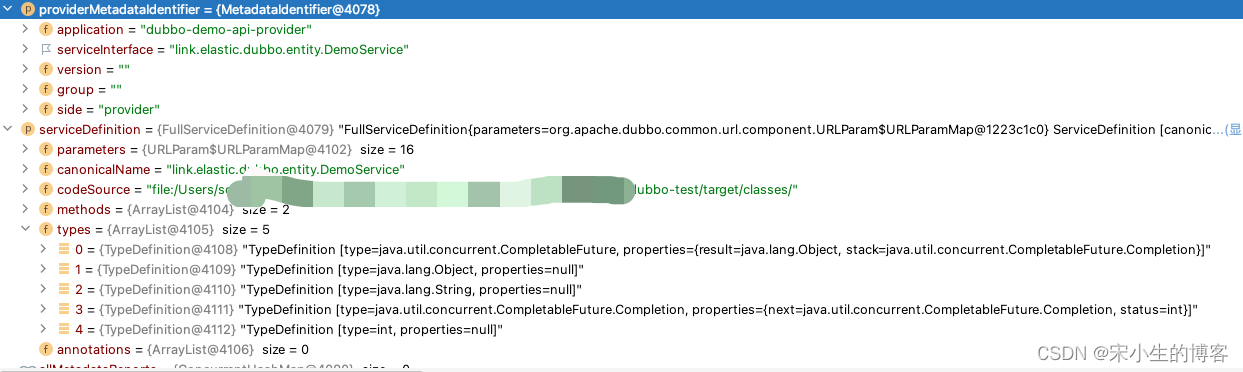This screenshot has width=1243, height=372.
Task: Click the property icon of serviceDefinition
Action: pos(27,129)
